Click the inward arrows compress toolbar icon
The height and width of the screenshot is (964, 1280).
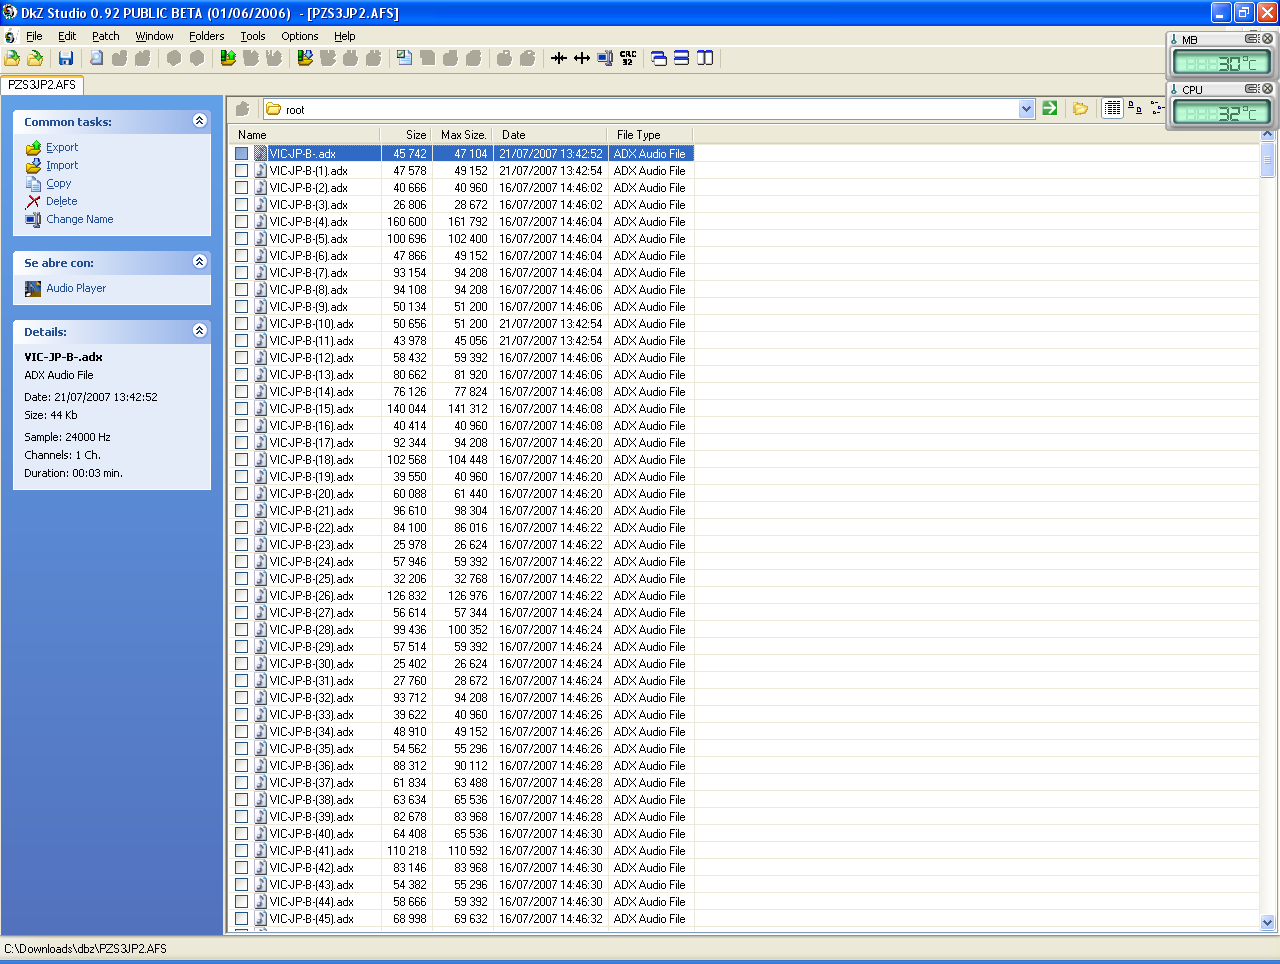click(x=559, y=58)
